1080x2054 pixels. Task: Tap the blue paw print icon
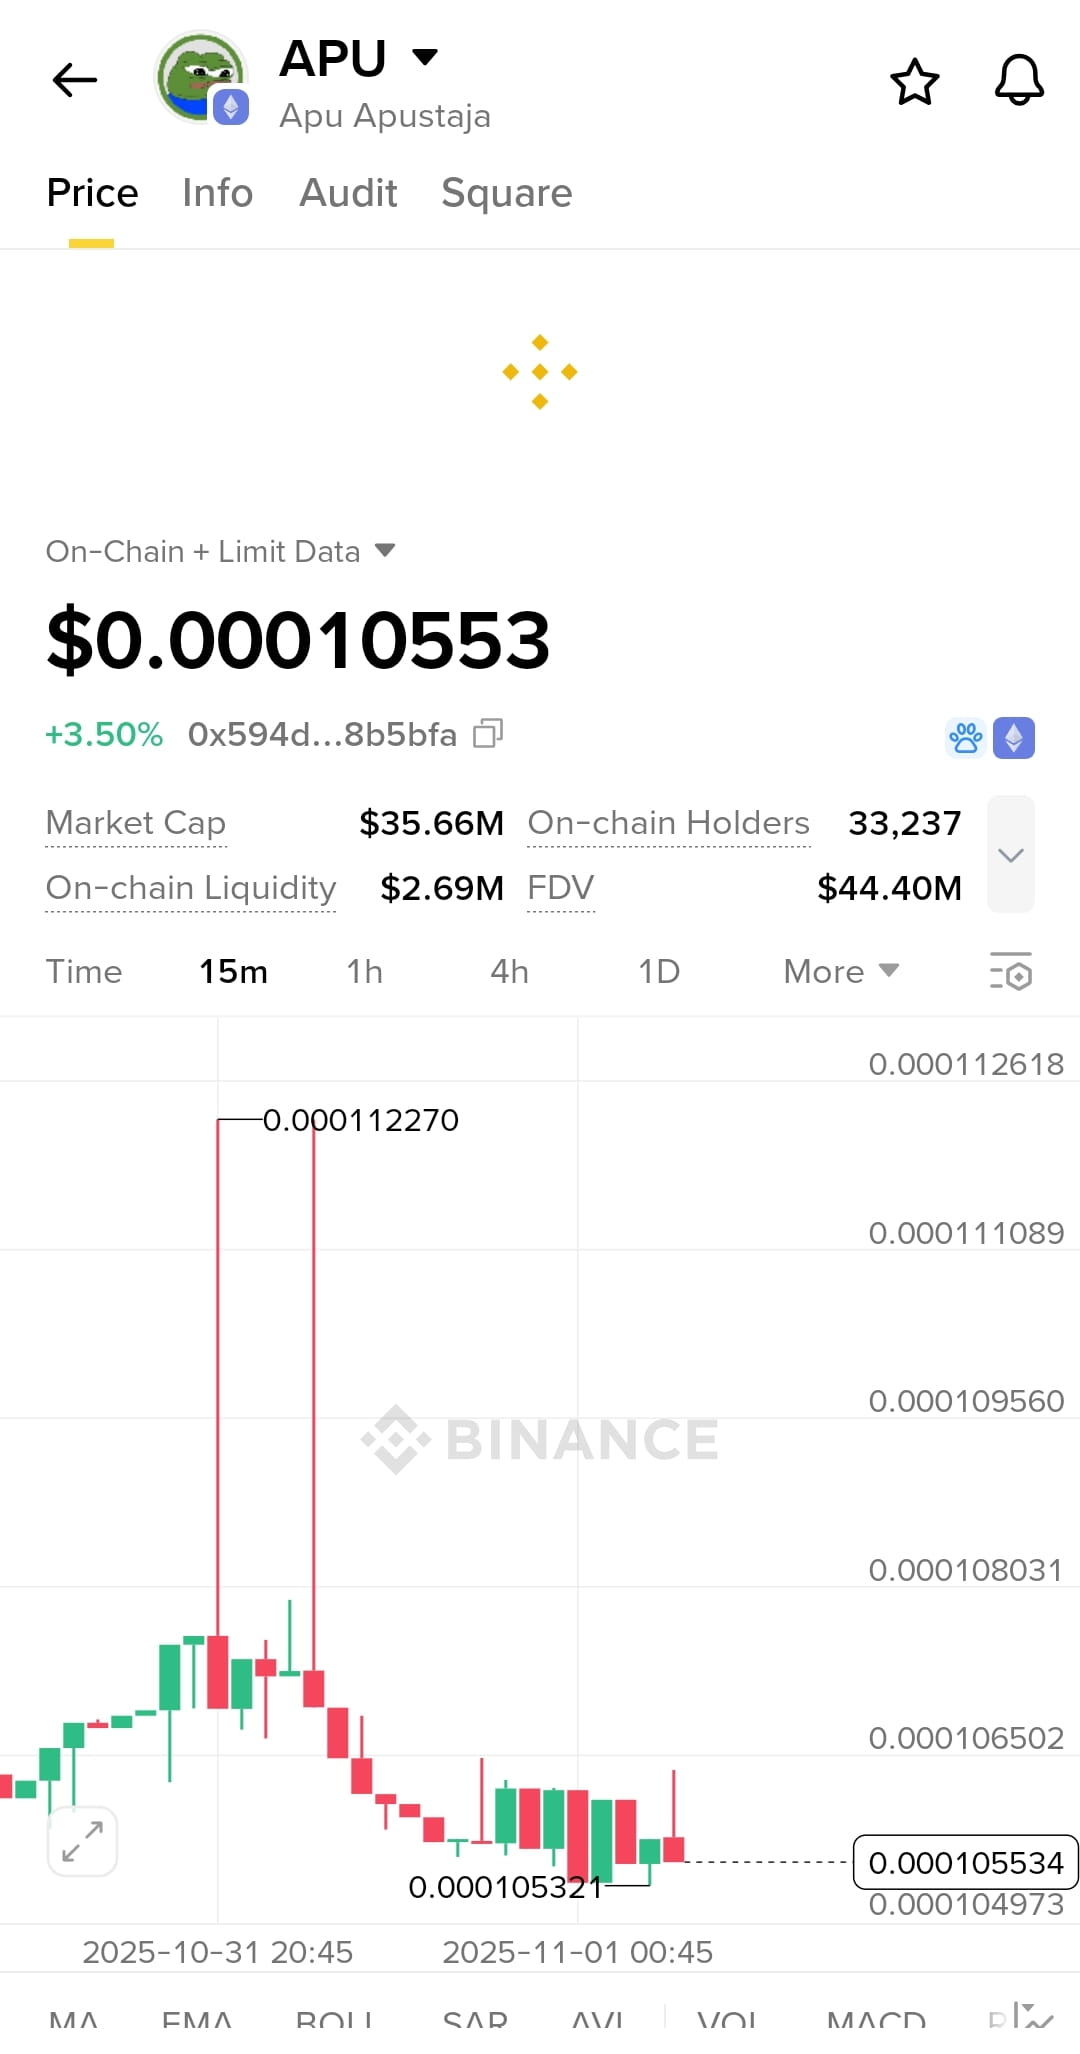[966, 738]
